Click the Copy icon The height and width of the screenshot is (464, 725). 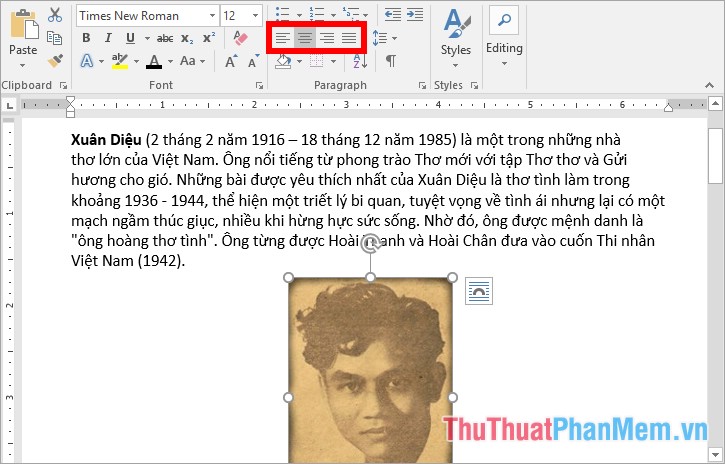(55, 38)
